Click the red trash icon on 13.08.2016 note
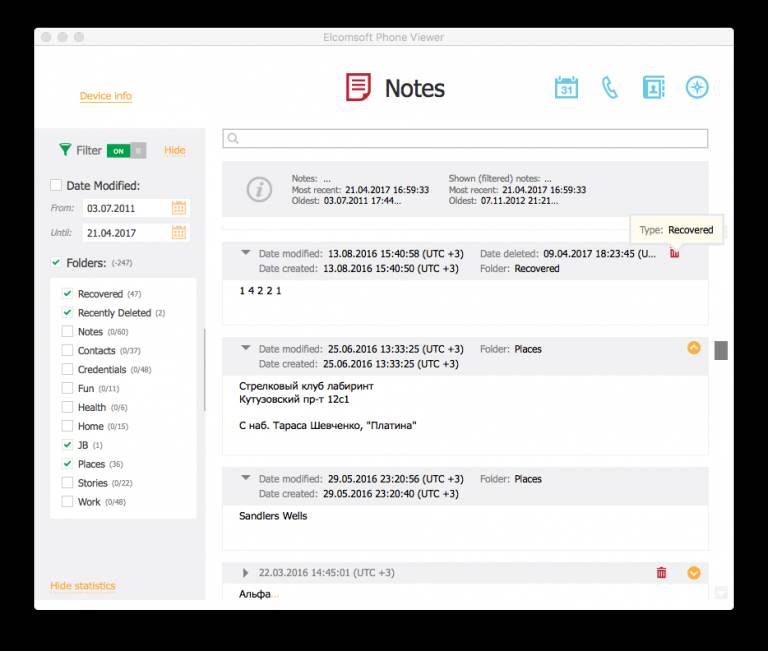This screenshot has width=768, height=651. (x=674, y=253)
